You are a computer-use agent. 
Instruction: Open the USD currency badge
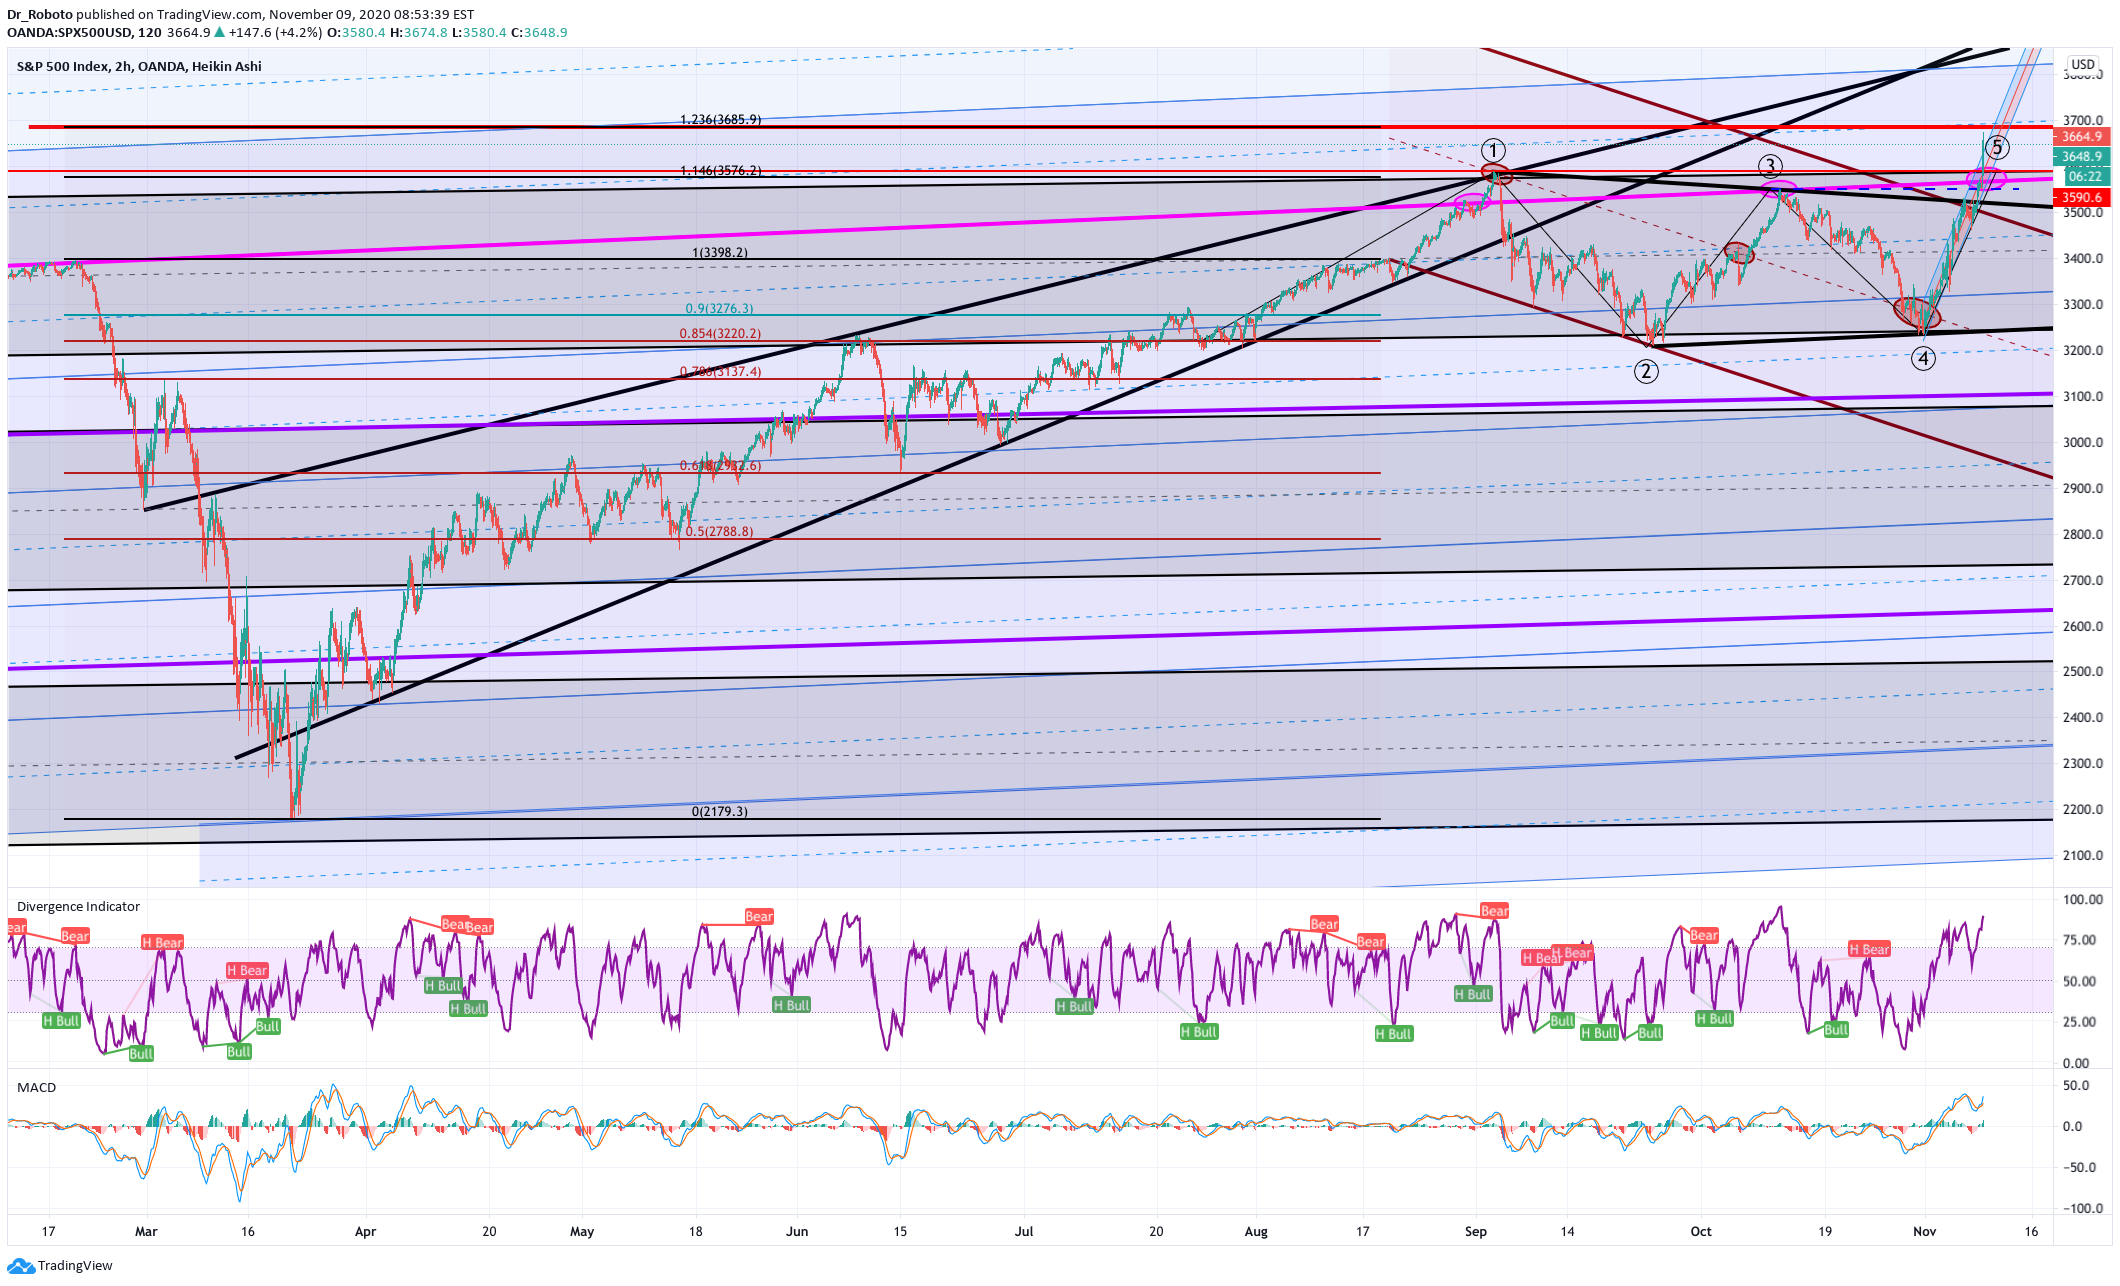tap(2083, 65)
